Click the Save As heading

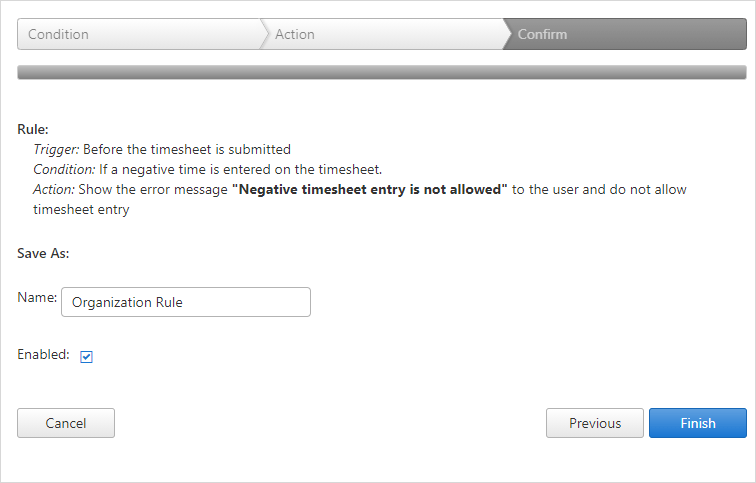tap(43, 254)
